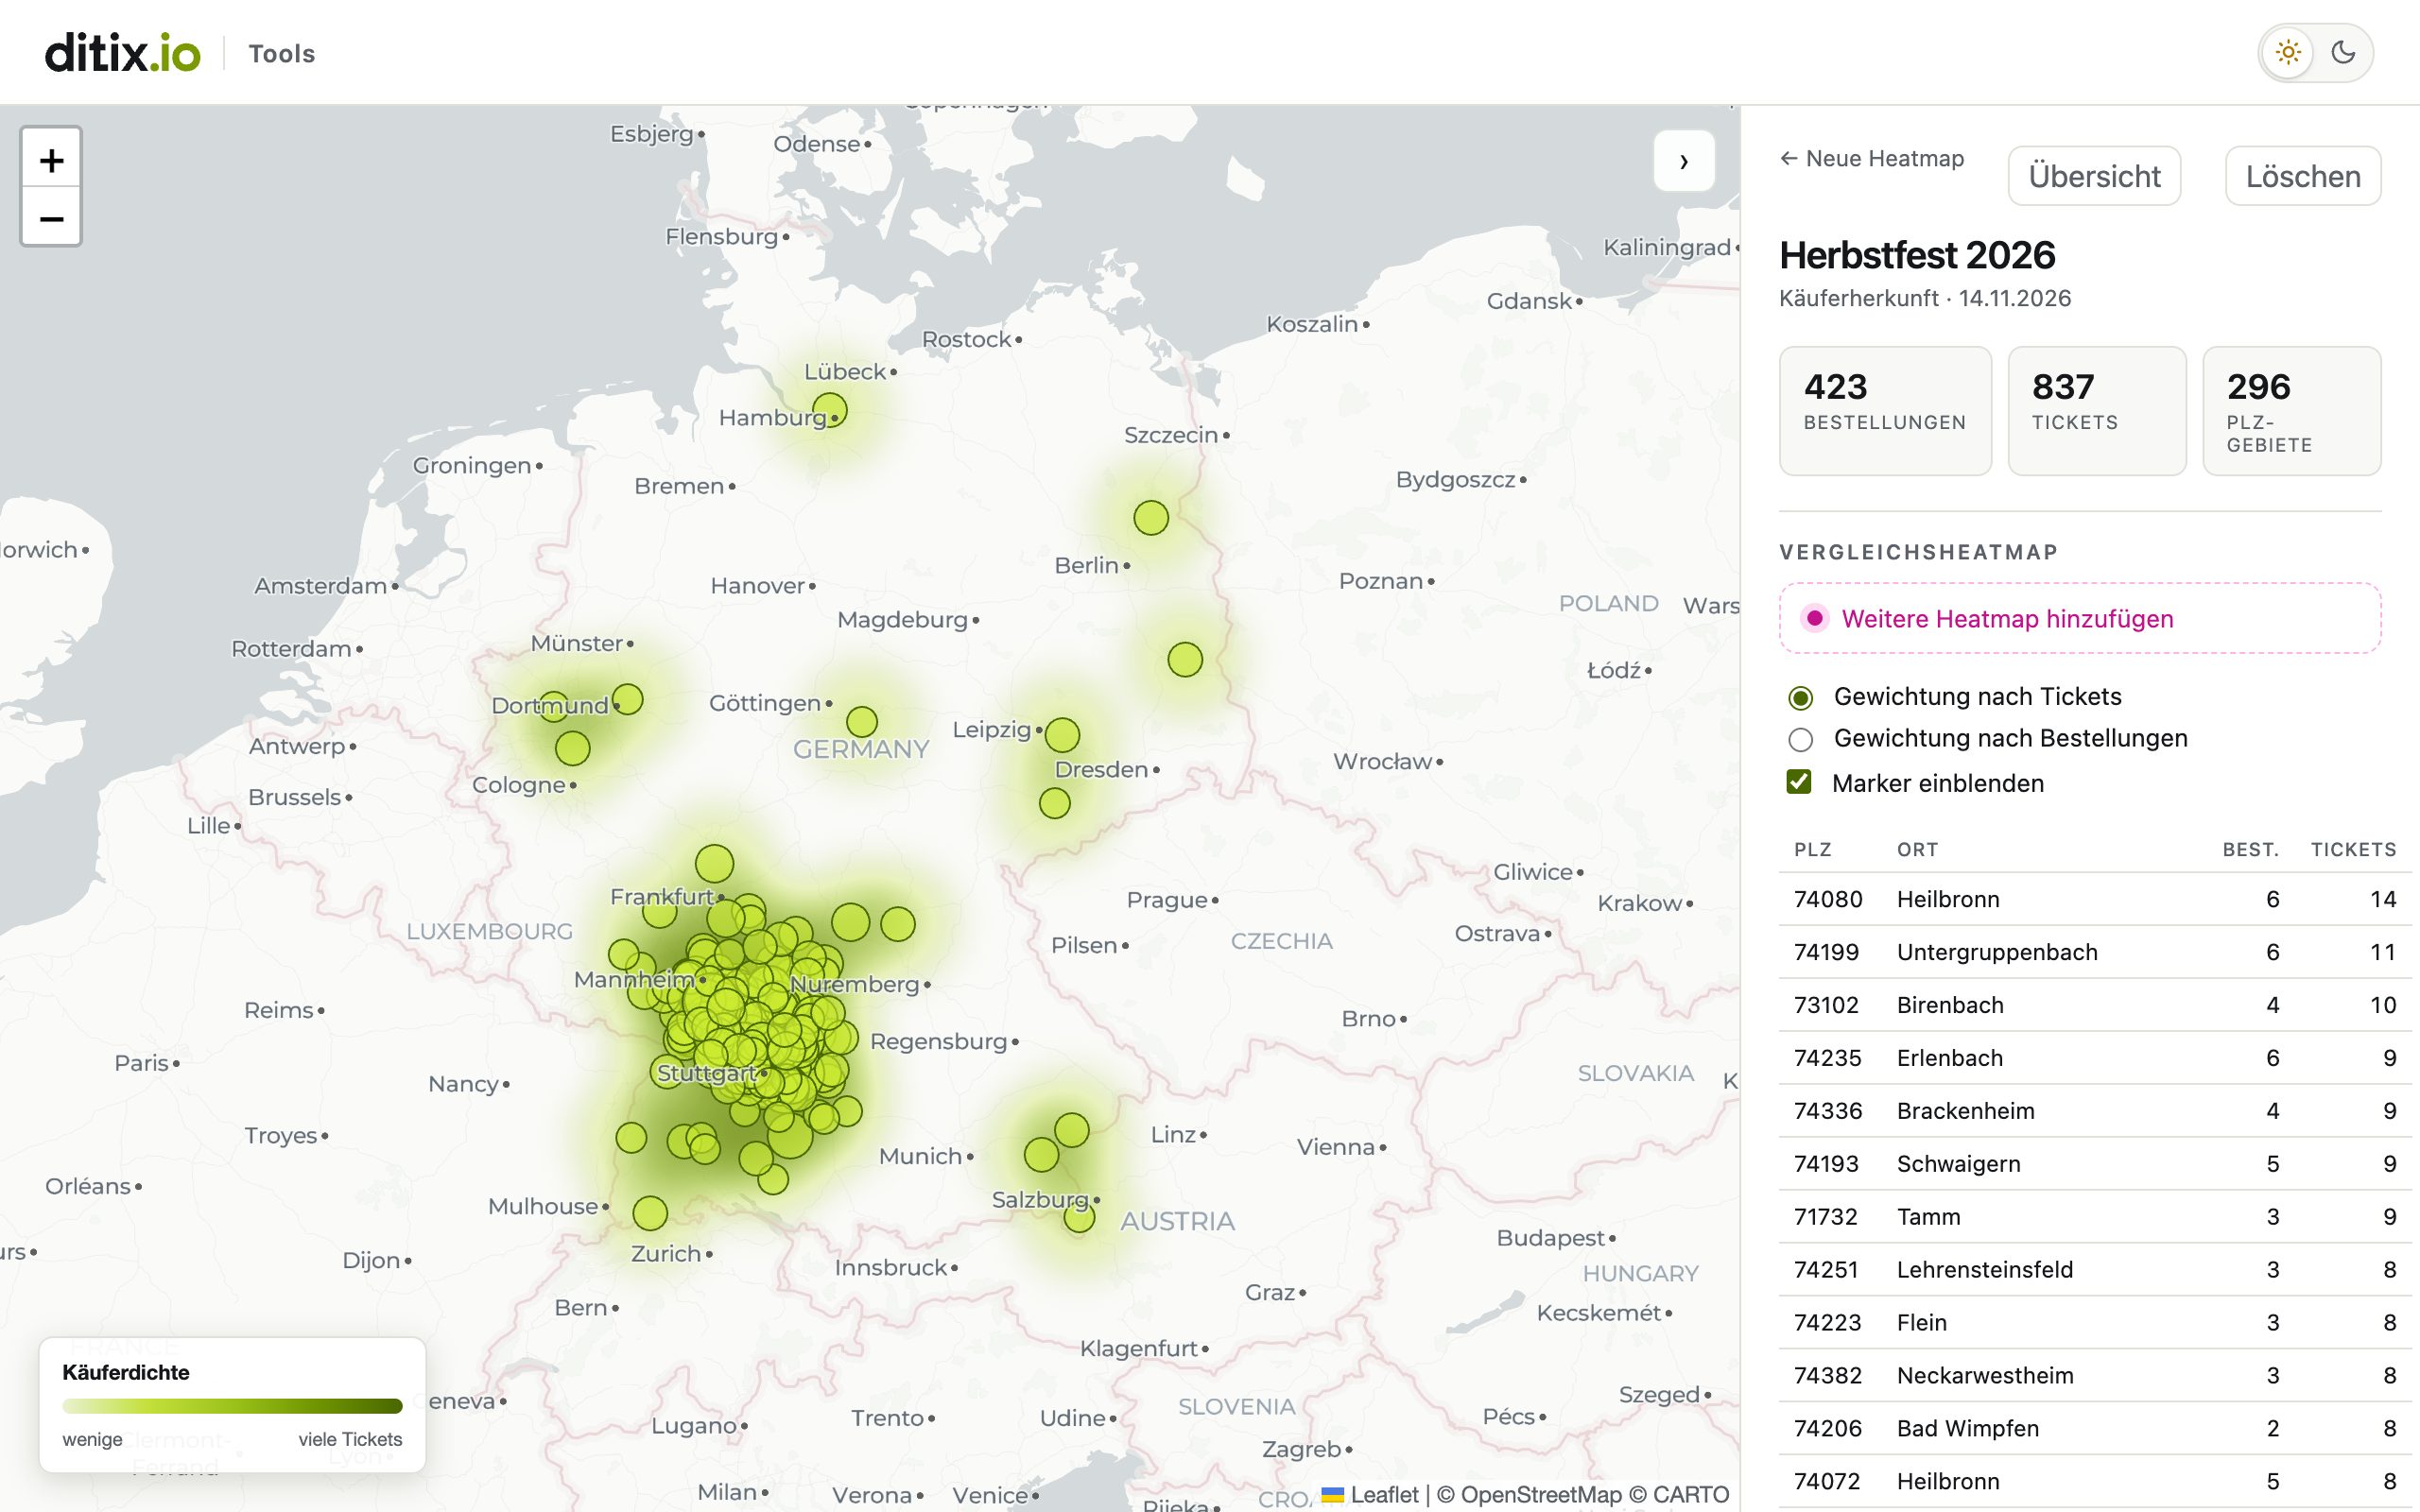Image resolution: width=2420 pixels, height=1512 pixels.
Task: Go back to Neue Heatmap
Action: click(x=1872, y=158)
